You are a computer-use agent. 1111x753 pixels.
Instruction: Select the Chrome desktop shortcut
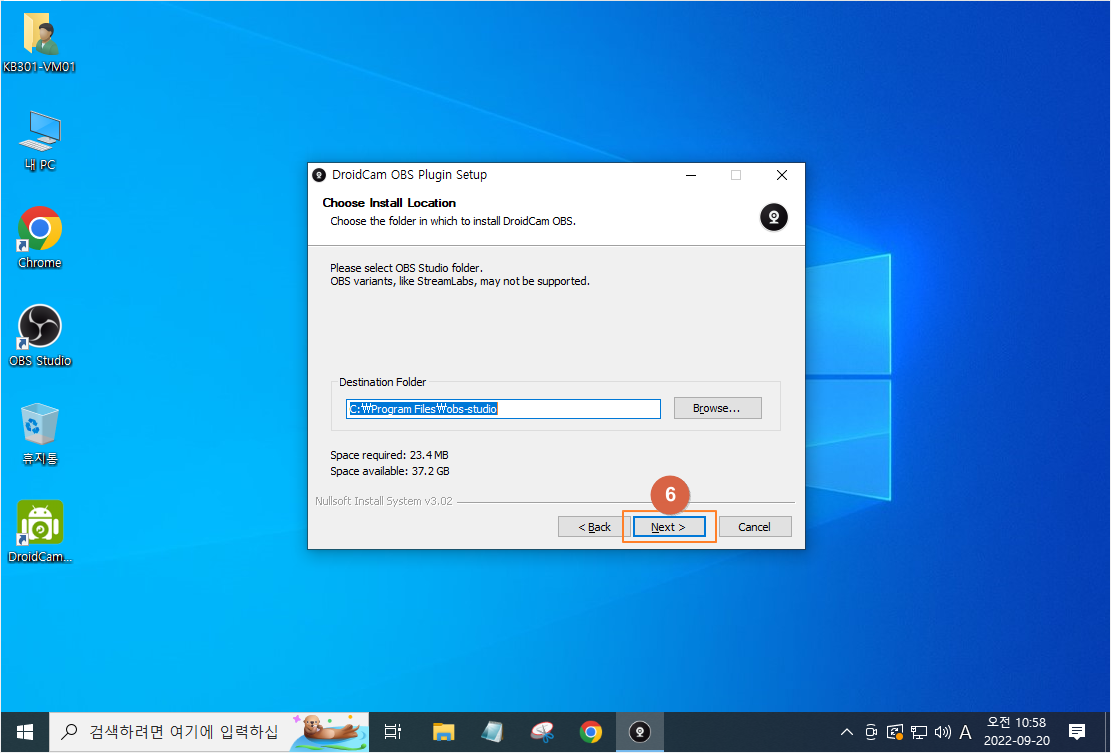point(40,238)
